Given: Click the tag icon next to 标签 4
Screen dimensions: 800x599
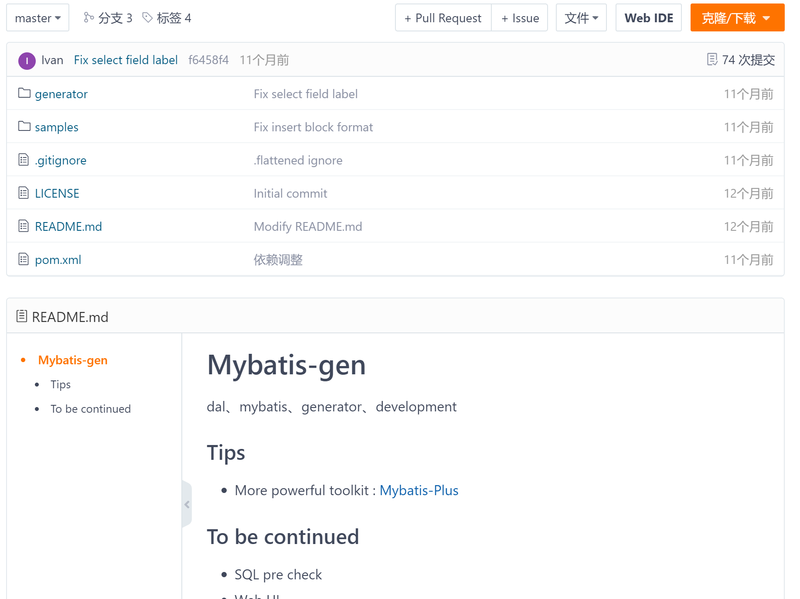Looking at the screenshot, I should point(147,18).
